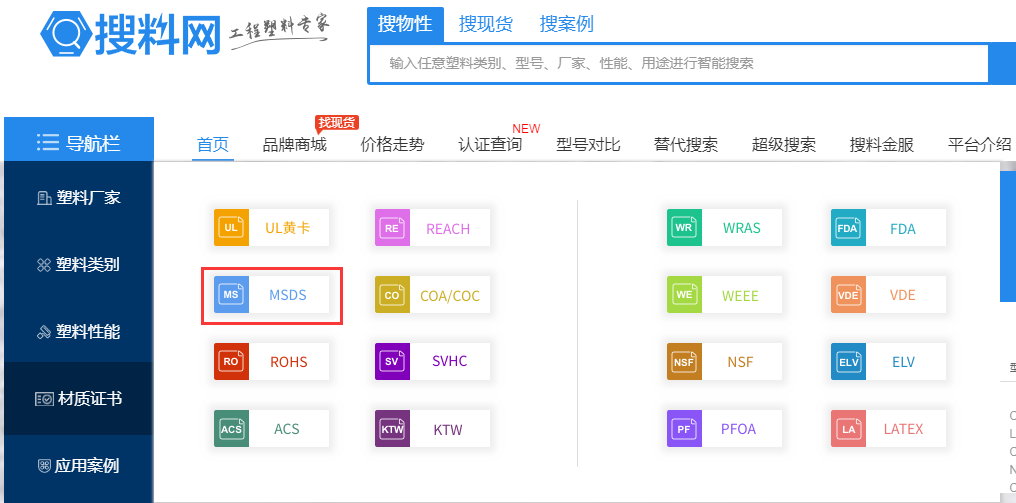This screenshot has height=503, width=1016.
Task: Click the ACS certificate icon
Action: click(231, 429)
